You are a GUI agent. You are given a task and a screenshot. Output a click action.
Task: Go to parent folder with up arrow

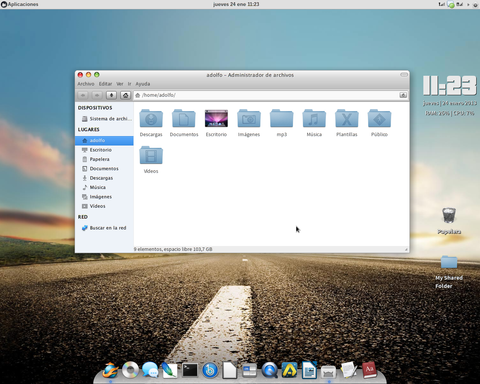point(111,95)
